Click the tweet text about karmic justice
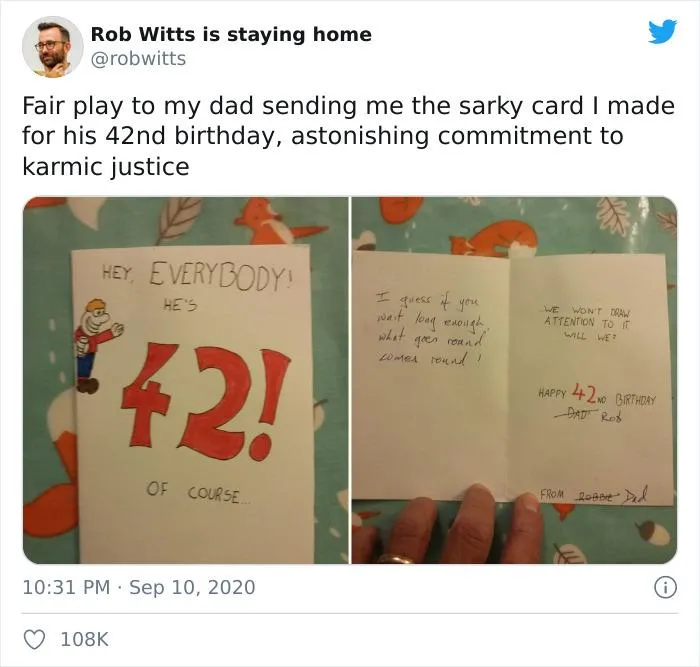Screen dimensions: 700x667 (348, 136)
